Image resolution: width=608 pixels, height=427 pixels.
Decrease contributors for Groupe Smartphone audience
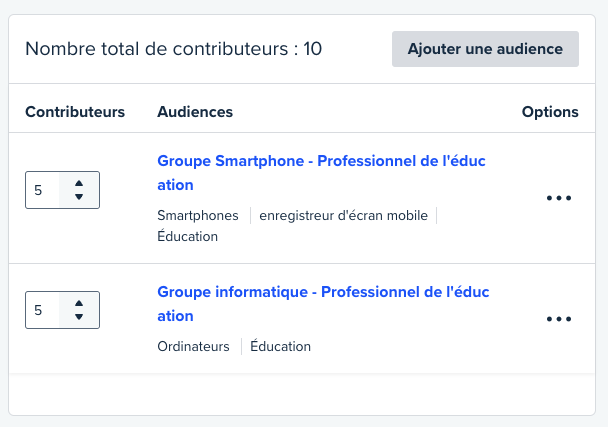(x=79, y=197)
